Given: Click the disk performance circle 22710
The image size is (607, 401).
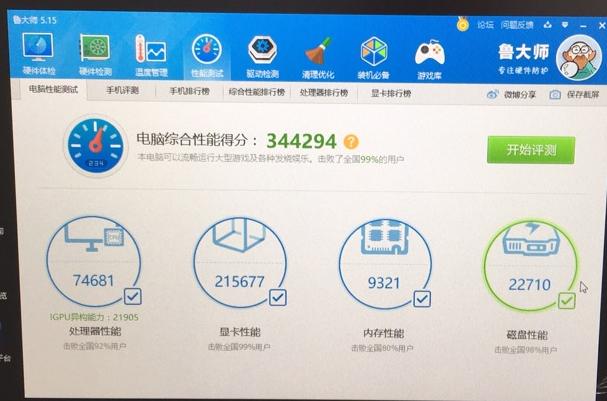Looking at the screenshot, I should click(530, 266).
